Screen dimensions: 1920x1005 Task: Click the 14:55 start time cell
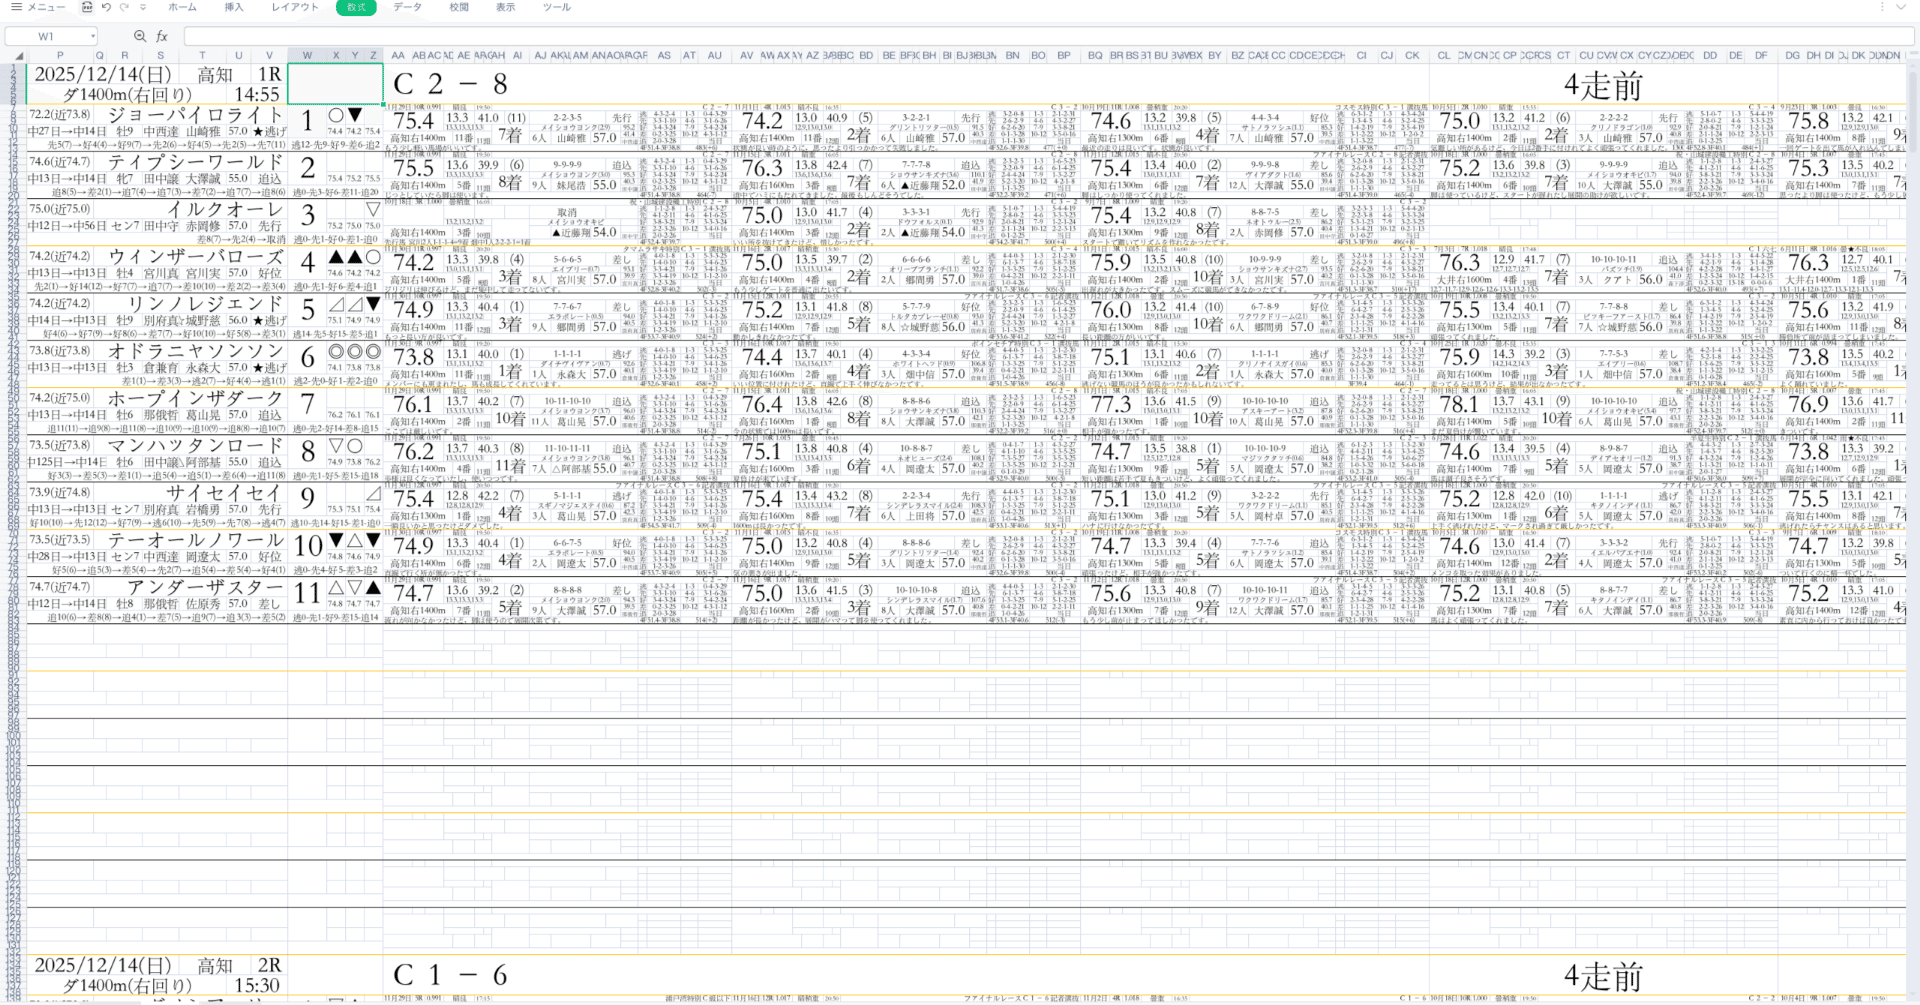(257, 95)
